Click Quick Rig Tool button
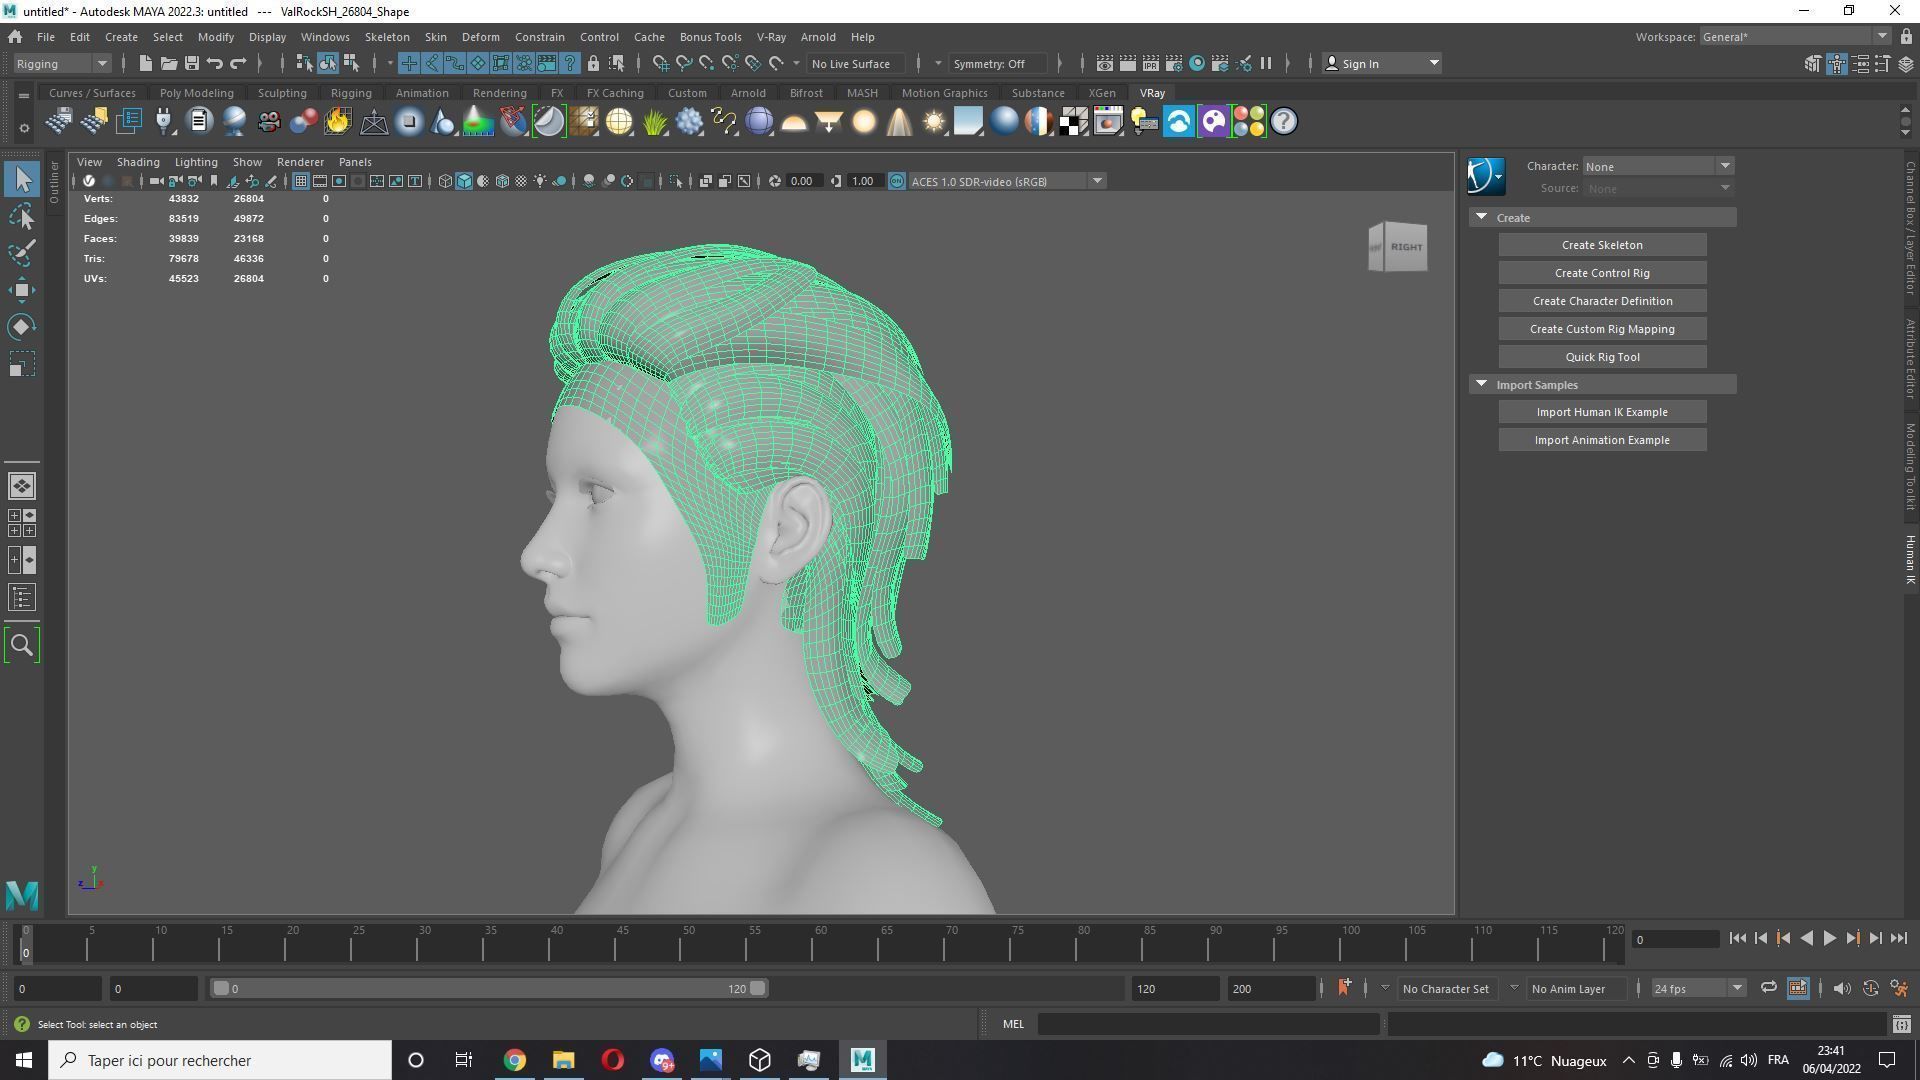This screenshot has width=1920, height=1080. click(x=1602, y=357)
